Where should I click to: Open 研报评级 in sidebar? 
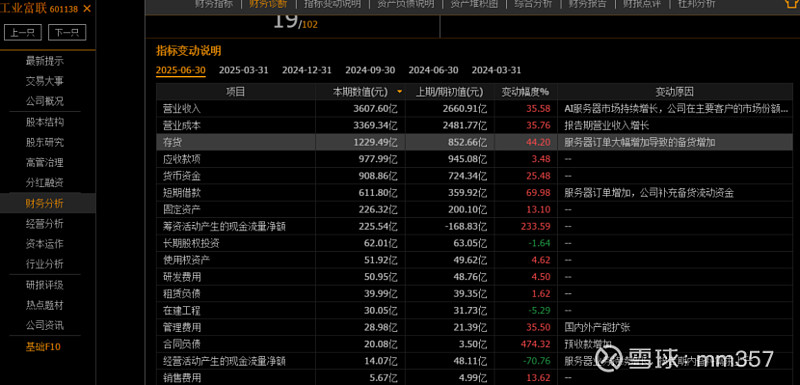pyautogui.click(x=45, y=285)
